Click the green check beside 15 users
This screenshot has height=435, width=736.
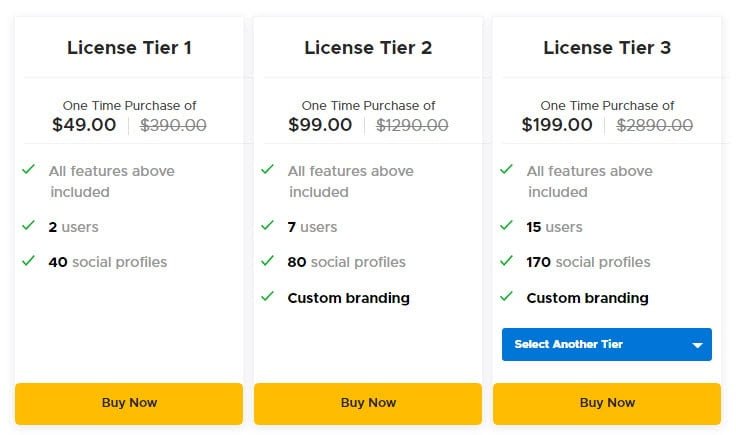click(506, 226)
